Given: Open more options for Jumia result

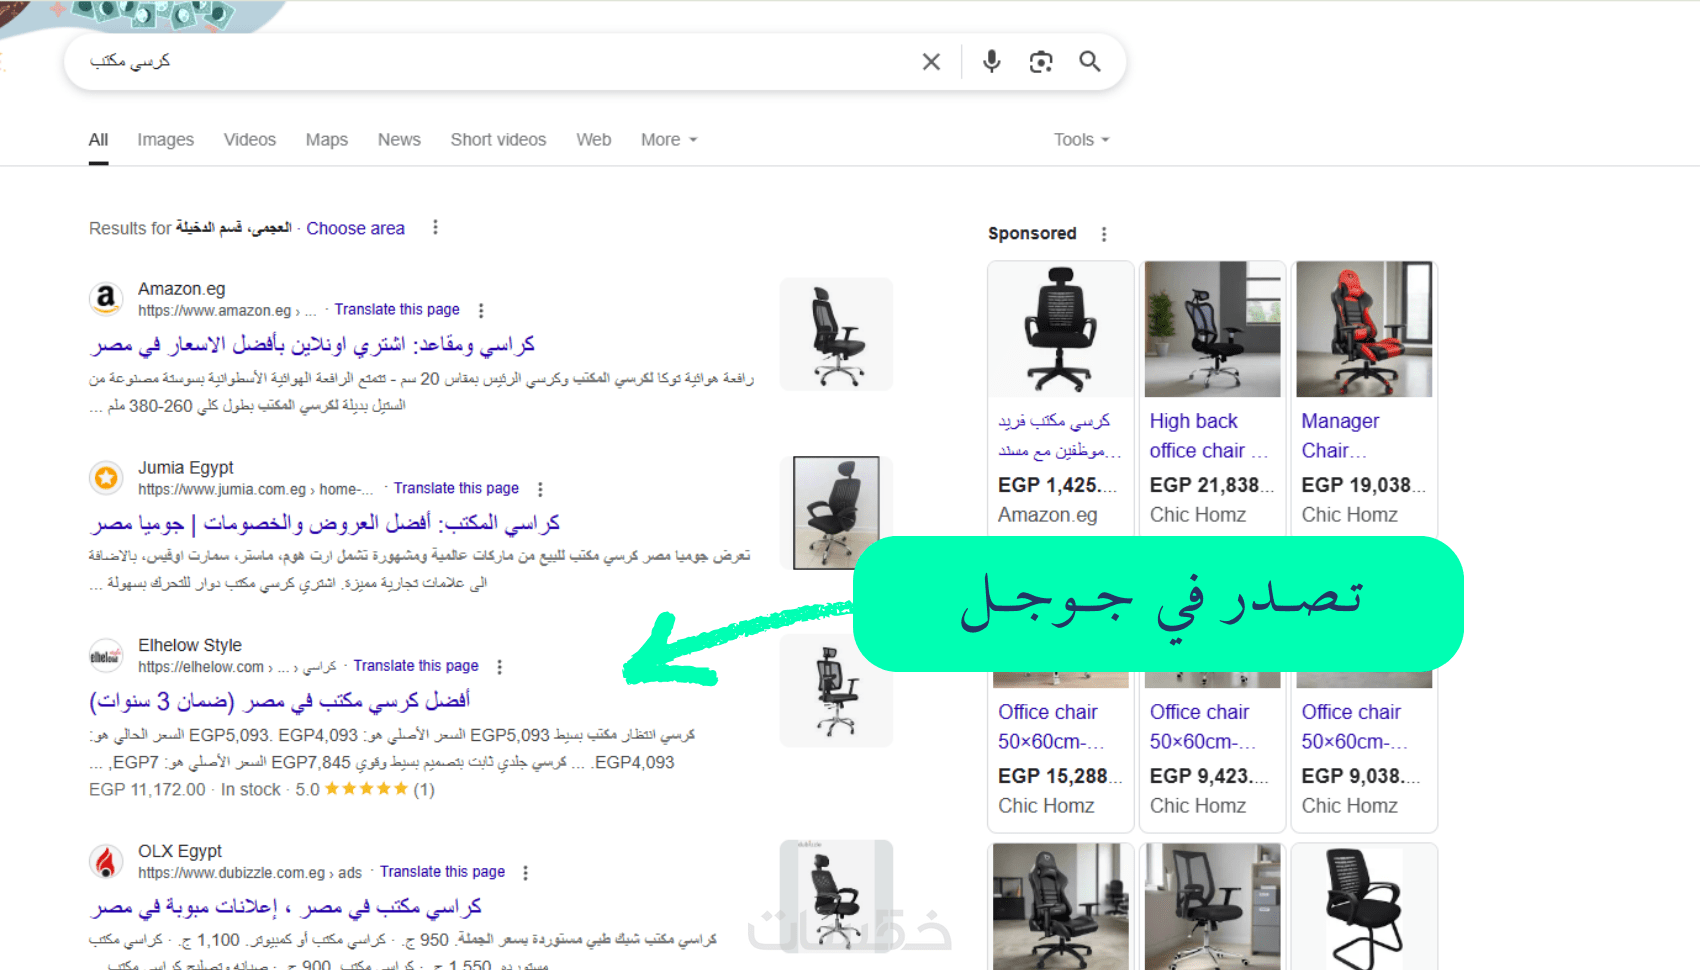Looking at the screenshot, I should tap(540, 490).
